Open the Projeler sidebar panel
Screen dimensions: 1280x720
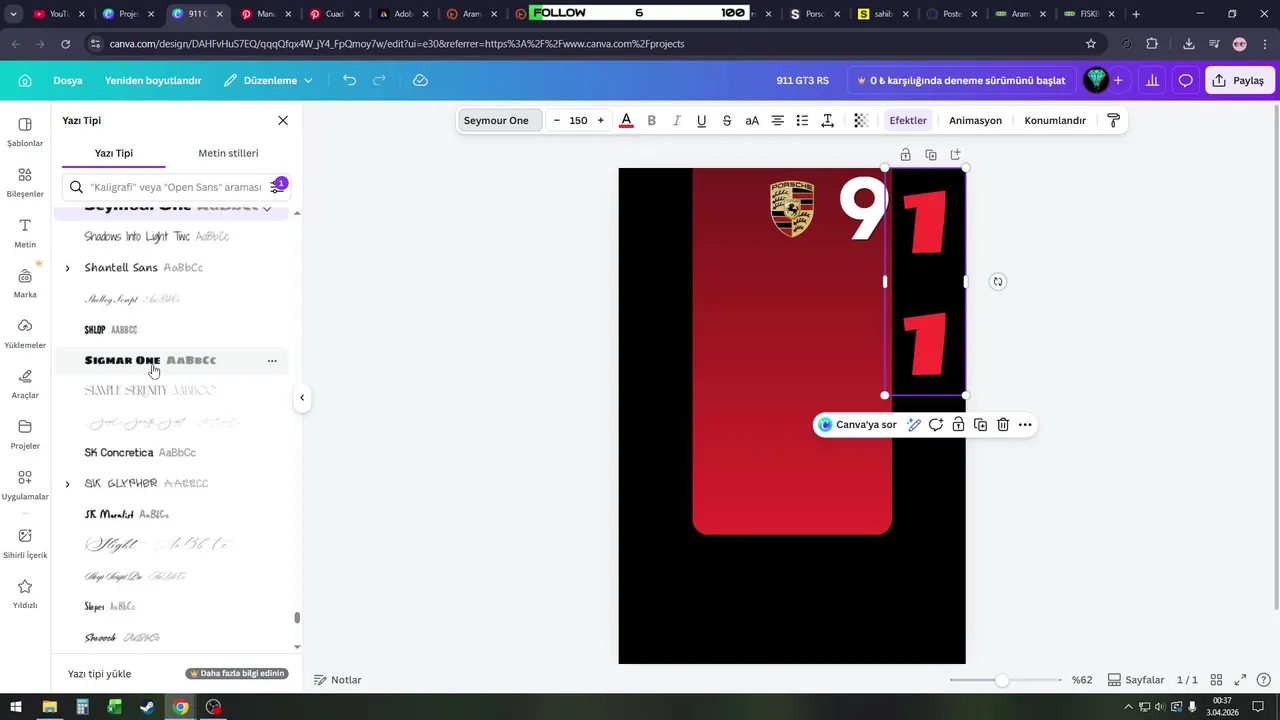pyautogui.click(x=25, y=434)
